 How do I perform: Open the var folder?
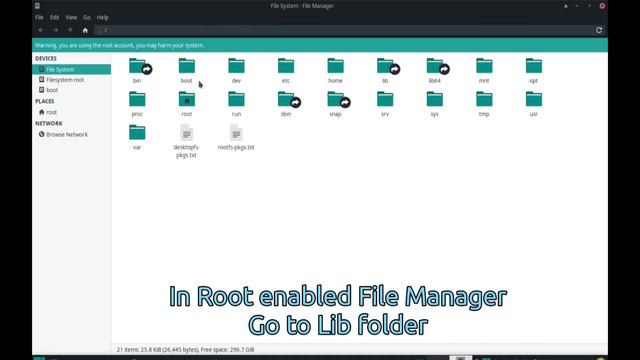point(137,133)
